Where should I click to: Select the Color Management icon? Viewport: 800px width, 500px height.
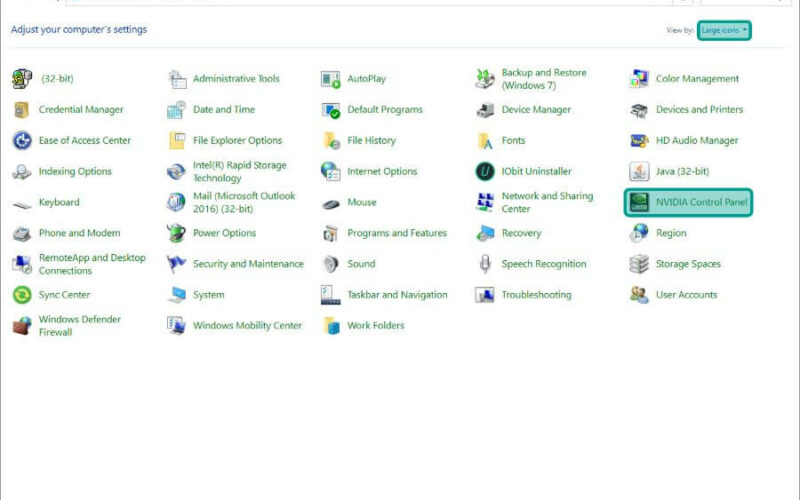pyautogui.click(x=639, y=79)
